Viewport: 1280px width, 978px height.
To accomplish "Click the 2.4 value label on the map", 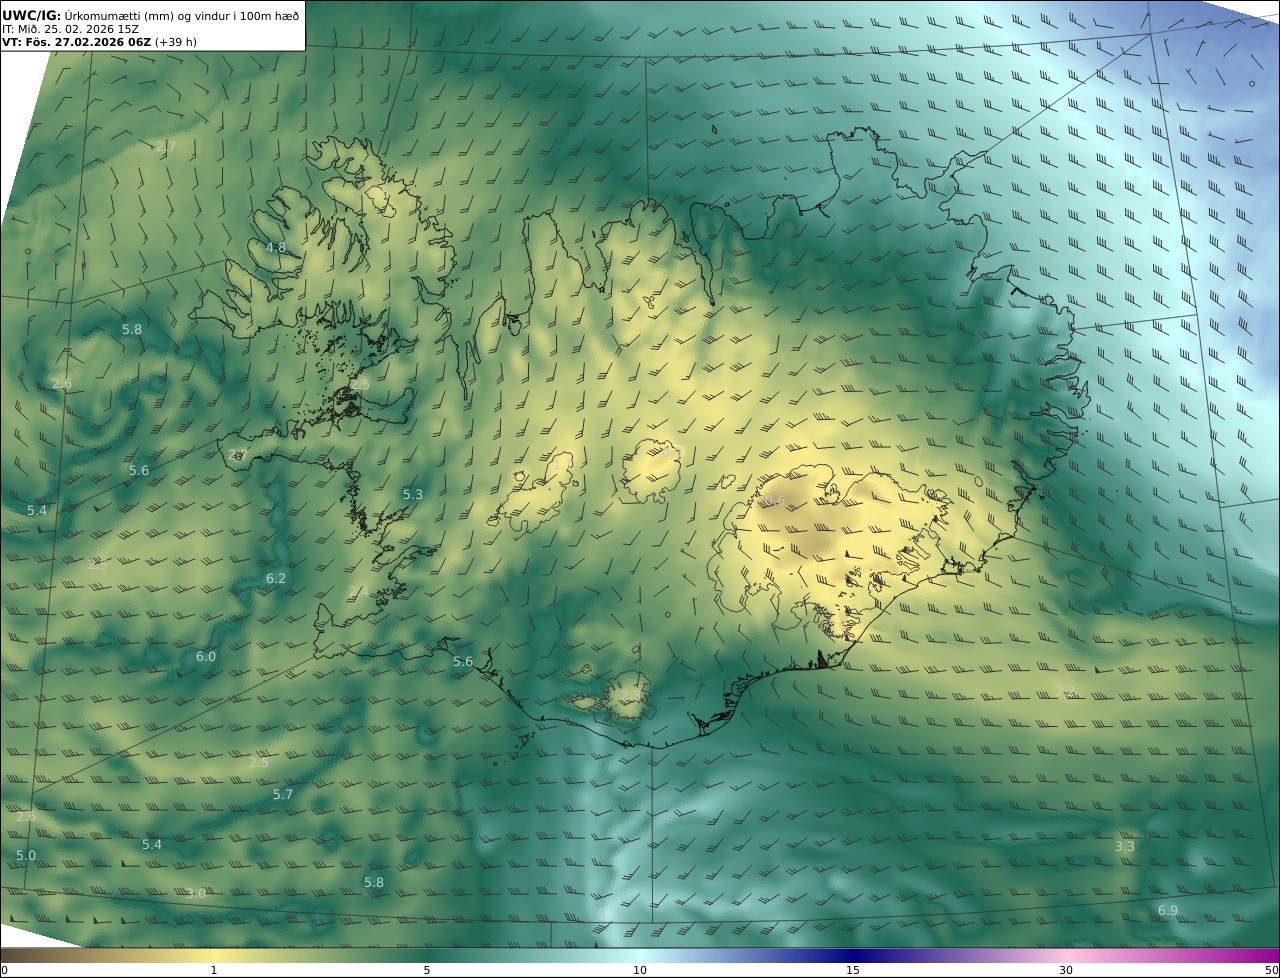I will 359,592.
